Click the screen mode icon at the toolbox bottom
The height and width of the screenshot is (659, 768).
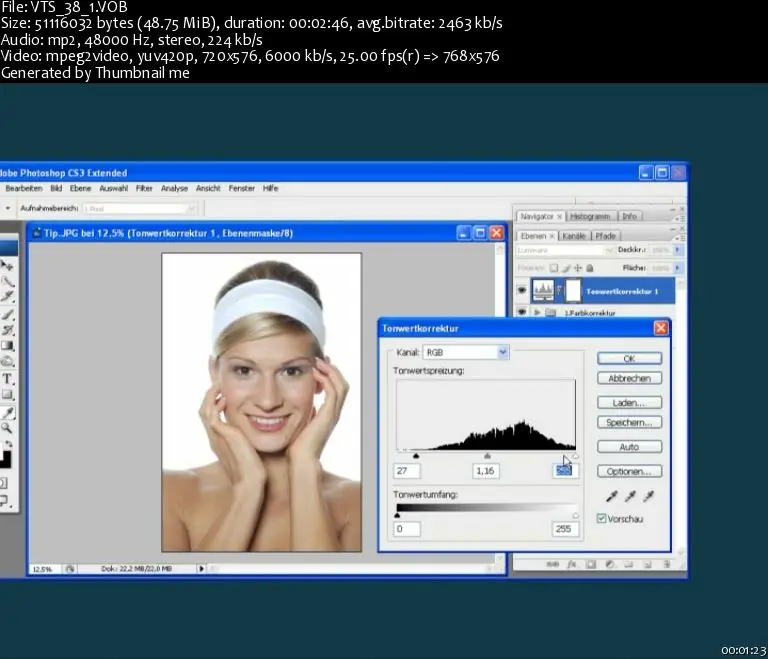[5, 501]
